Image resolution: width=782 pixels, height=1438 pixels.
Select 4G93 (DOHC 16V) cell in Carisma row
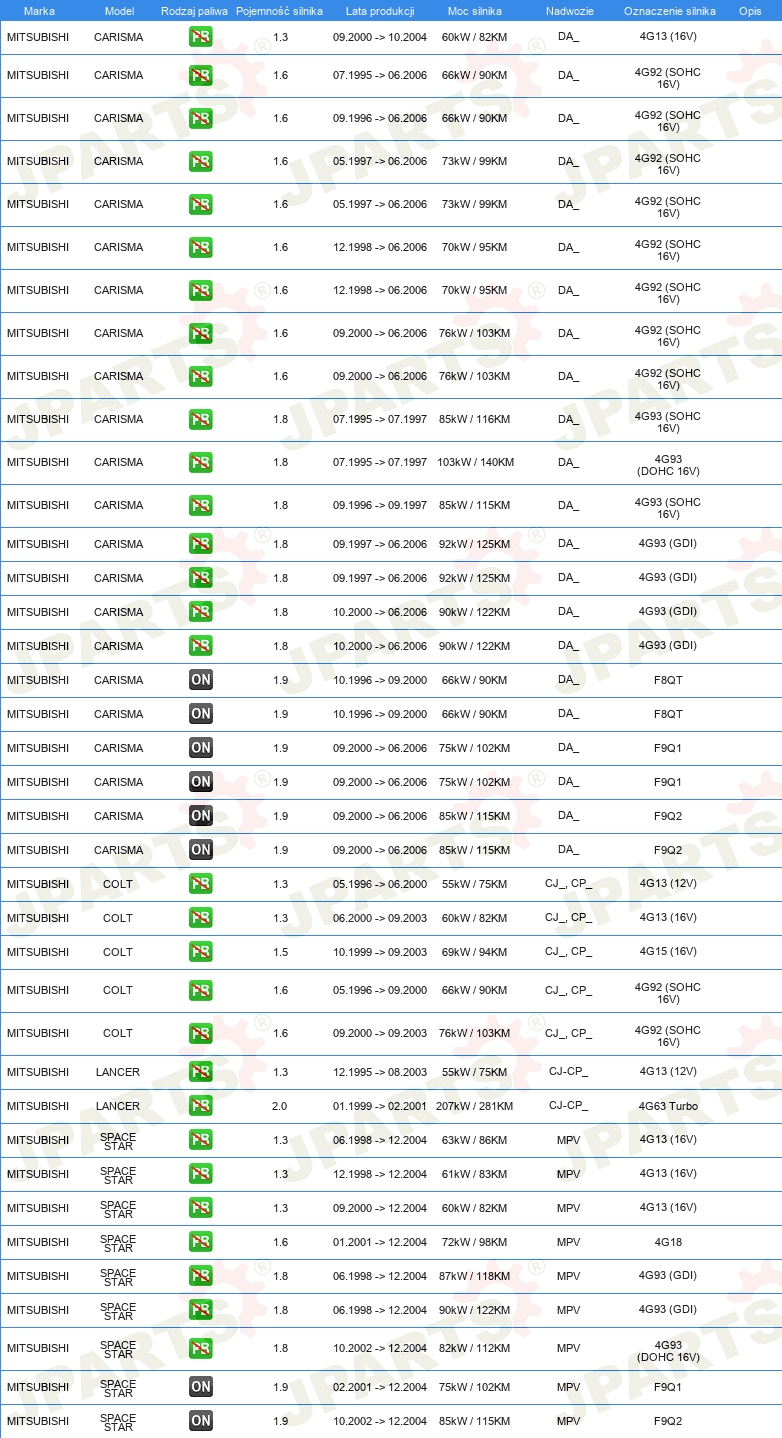(x=668, y=464)
